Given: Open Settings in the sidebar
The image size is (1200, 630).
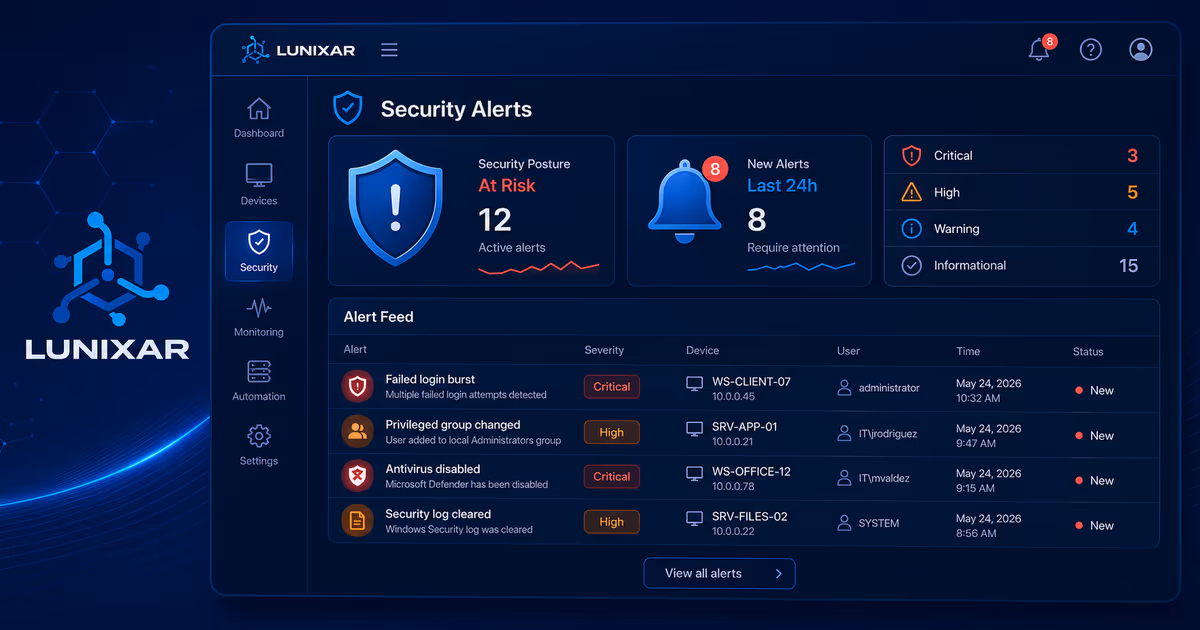Looking at the screenshot, I should (x=259, y=446).
